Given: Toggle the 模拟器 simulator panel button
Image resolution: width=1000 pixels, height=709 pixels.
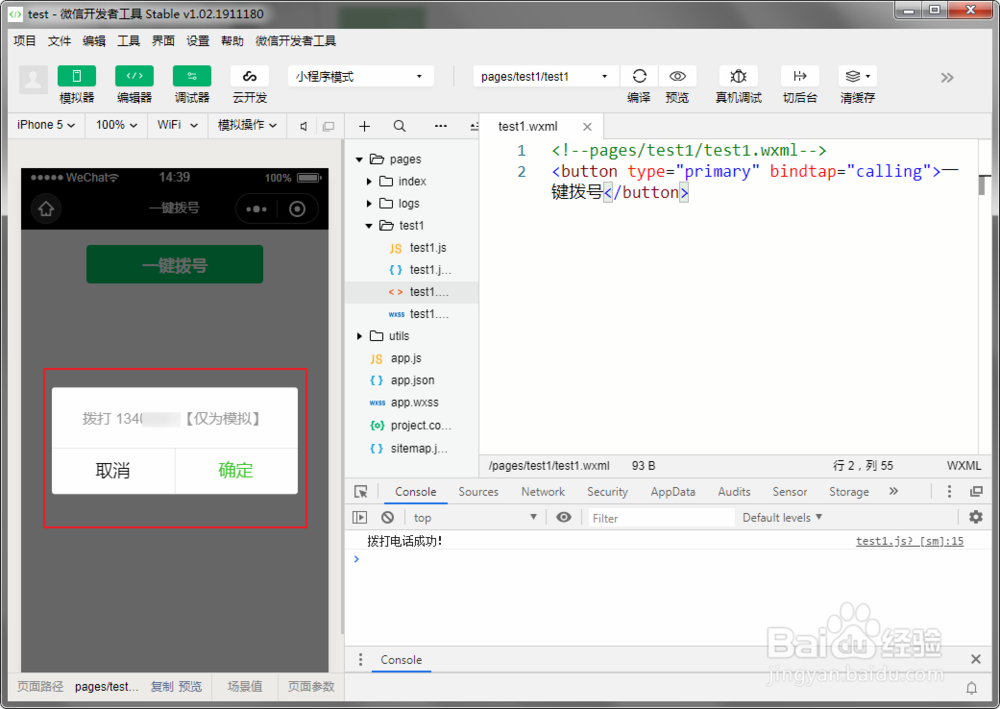Looking at the screenshot, I should 77,76.
